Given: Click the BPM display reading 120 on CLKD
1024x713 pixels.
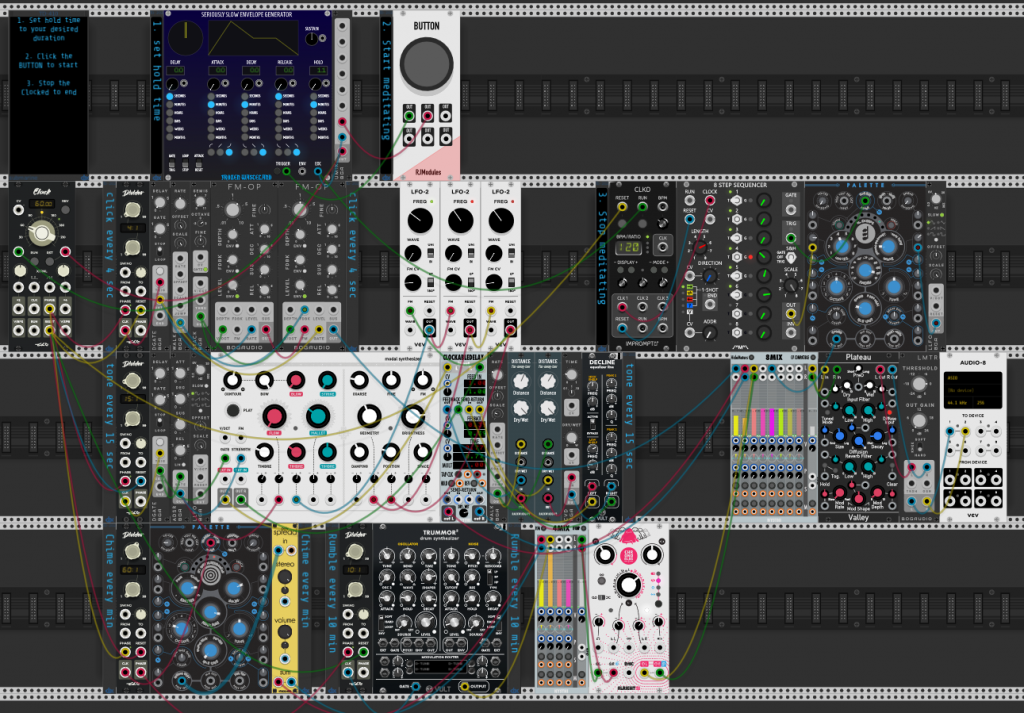Looking at the screenshot, I should tap(628, 247).
